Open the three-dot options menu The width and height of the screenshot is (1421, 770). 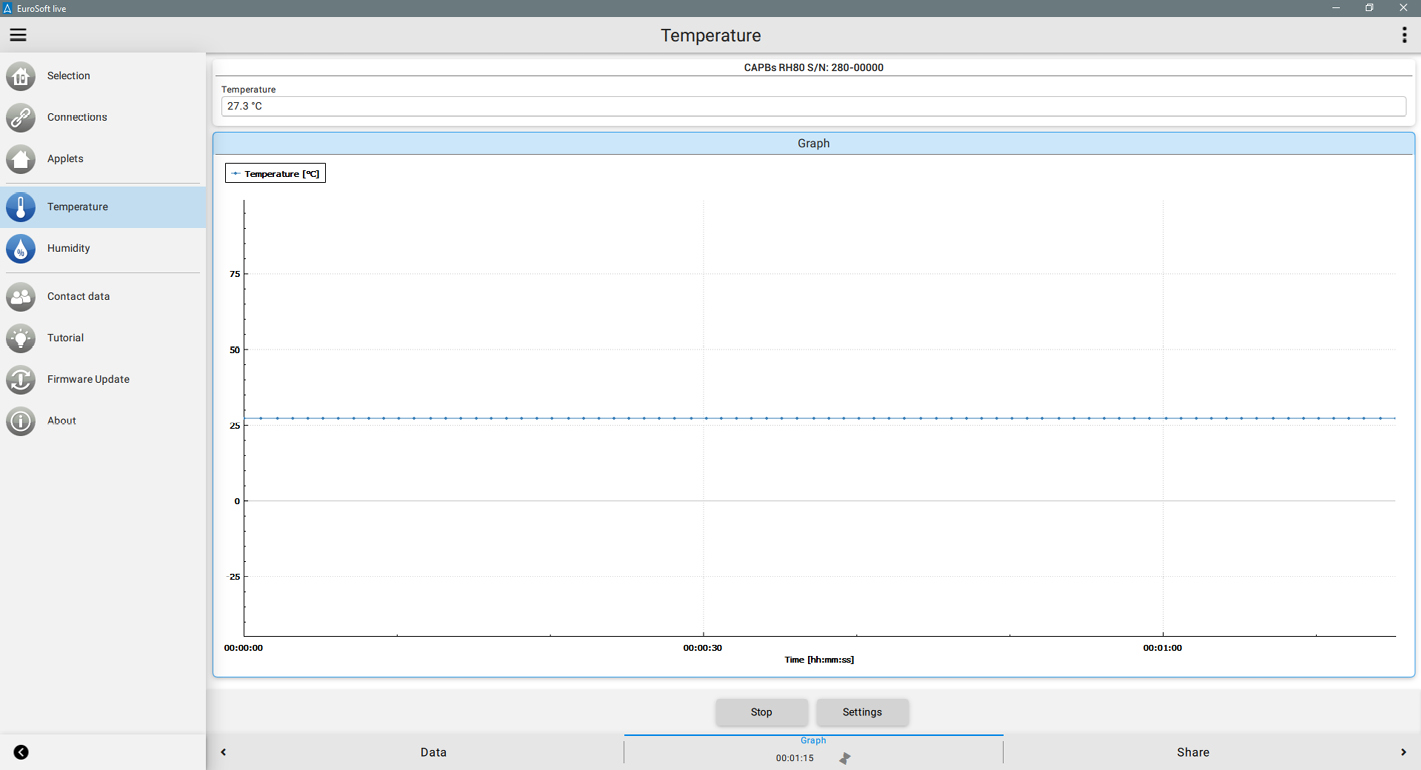tap(1404, 35)
